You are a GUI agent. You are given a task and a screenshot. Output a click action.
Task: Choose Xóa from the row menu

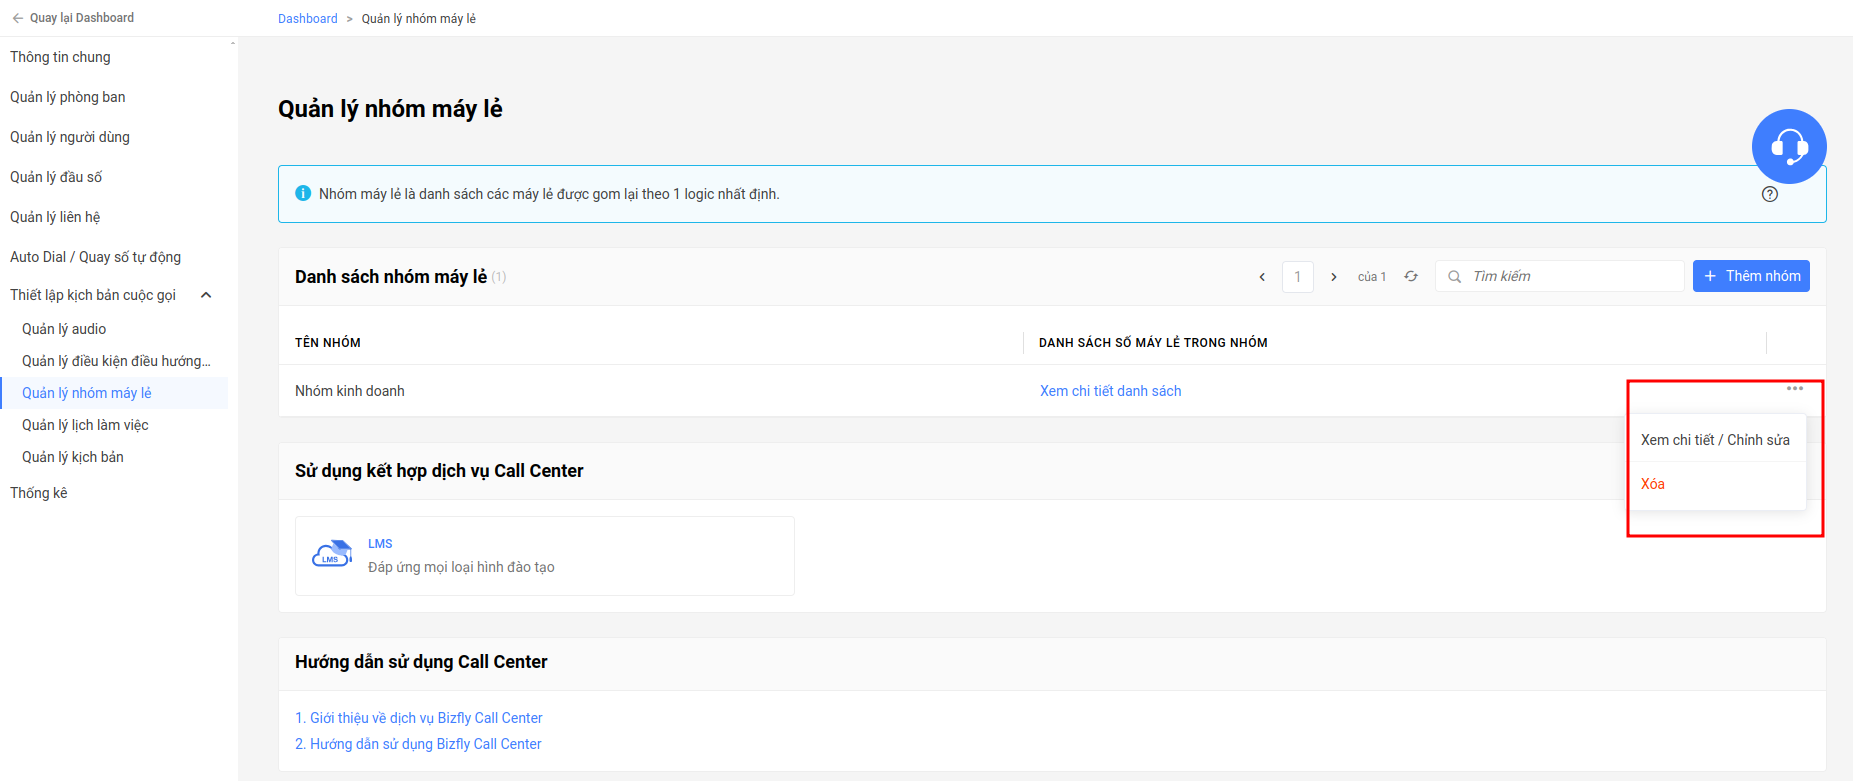(x=1653, y=484)
